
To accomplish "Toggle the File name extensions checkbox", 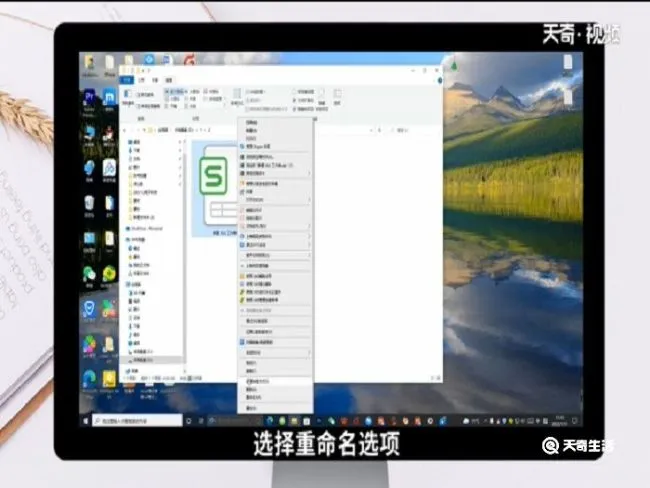I will (x=305, y=100).
